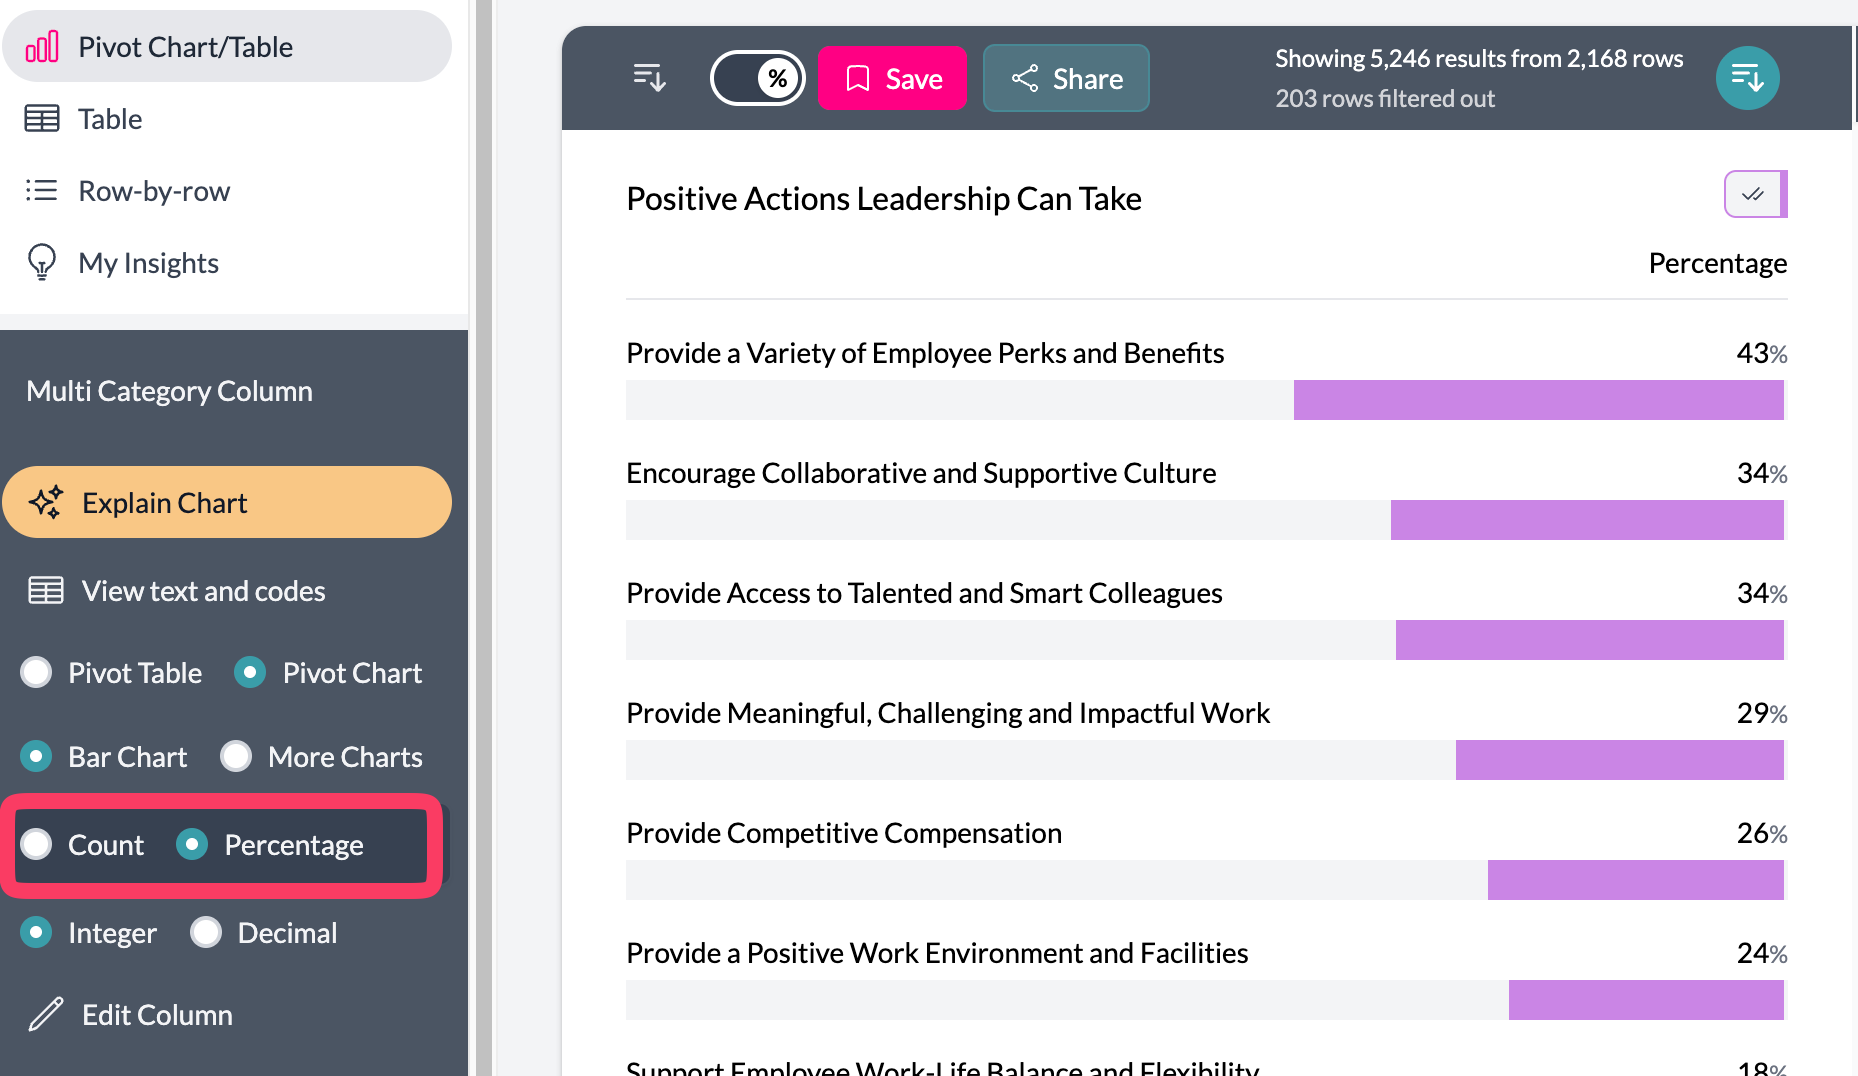
Task: Toggle the percent switch in the toolbar
Action: pos(758,78)
